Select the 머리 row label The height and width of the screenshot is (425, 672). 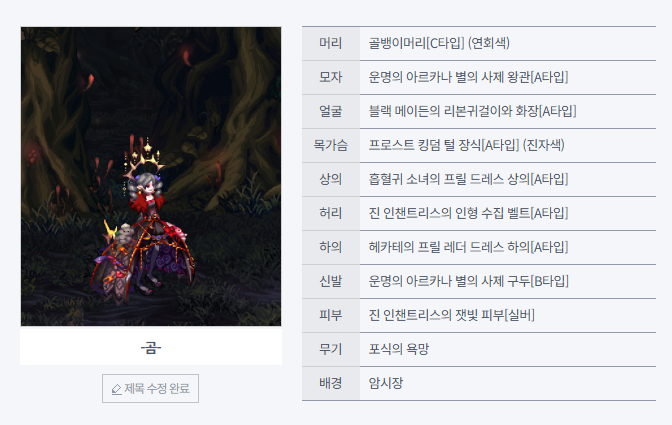click(330, 43)
